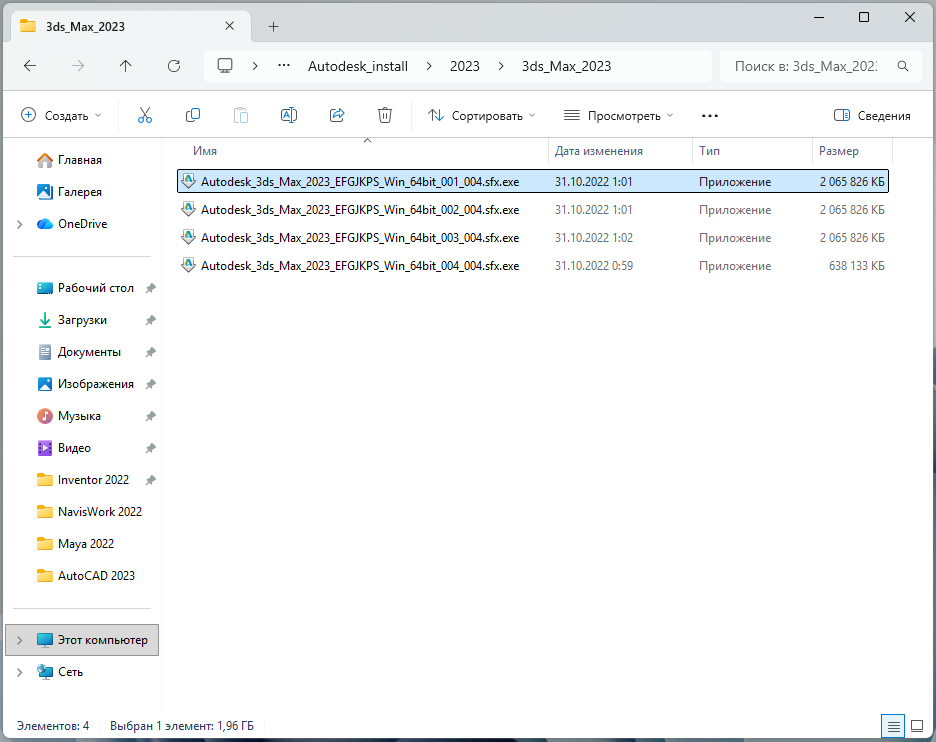936x742 pixels.
Task: Expand the Сеть tree node
Action: pos(20,672)
